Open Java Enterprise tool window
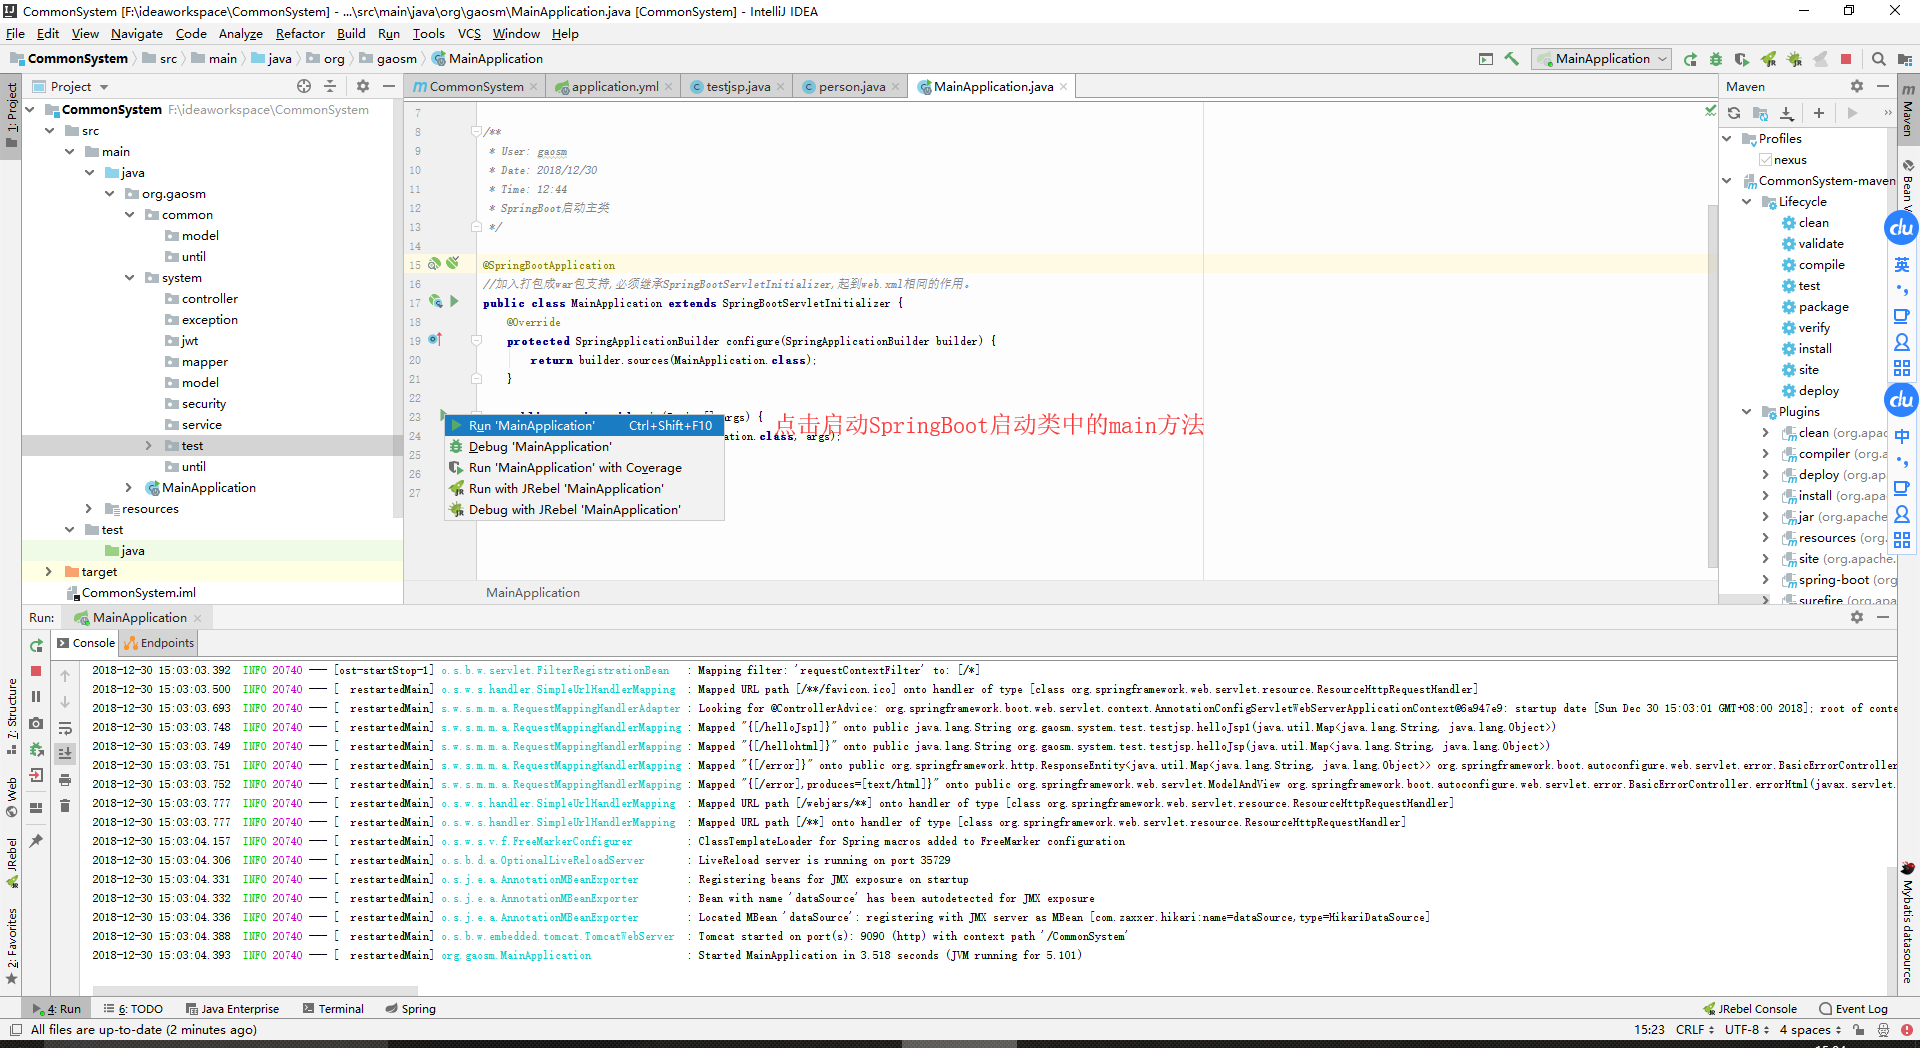This screenshot has width=1920, height=1048. pyautogui.click(x=231, y=1009)
